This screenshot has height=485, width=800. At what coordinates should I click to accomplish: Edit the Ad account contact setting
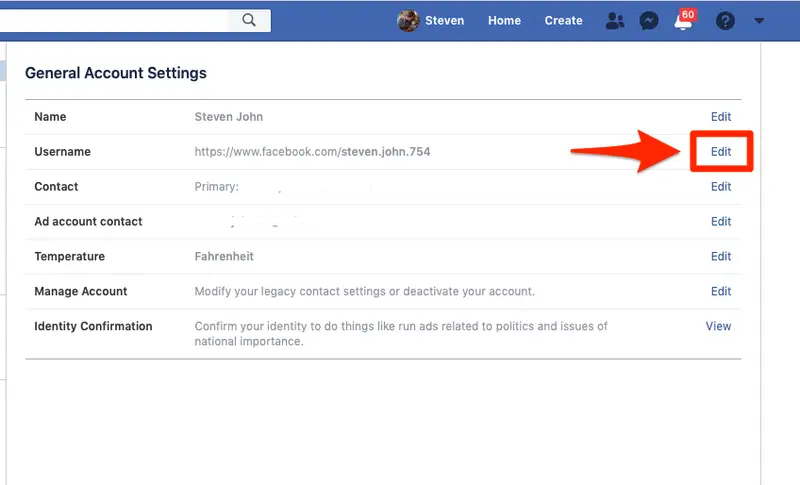(721, 222)
